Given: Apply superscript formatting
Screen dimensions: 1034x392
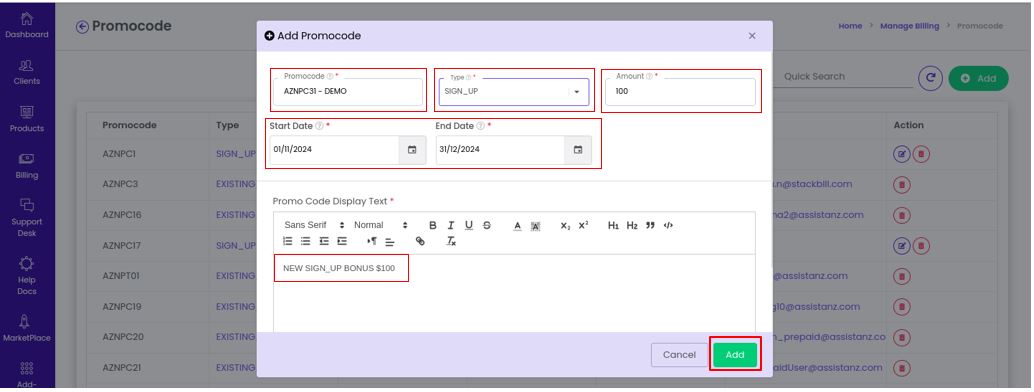Looking at the screenshot, I should point(584,225).
